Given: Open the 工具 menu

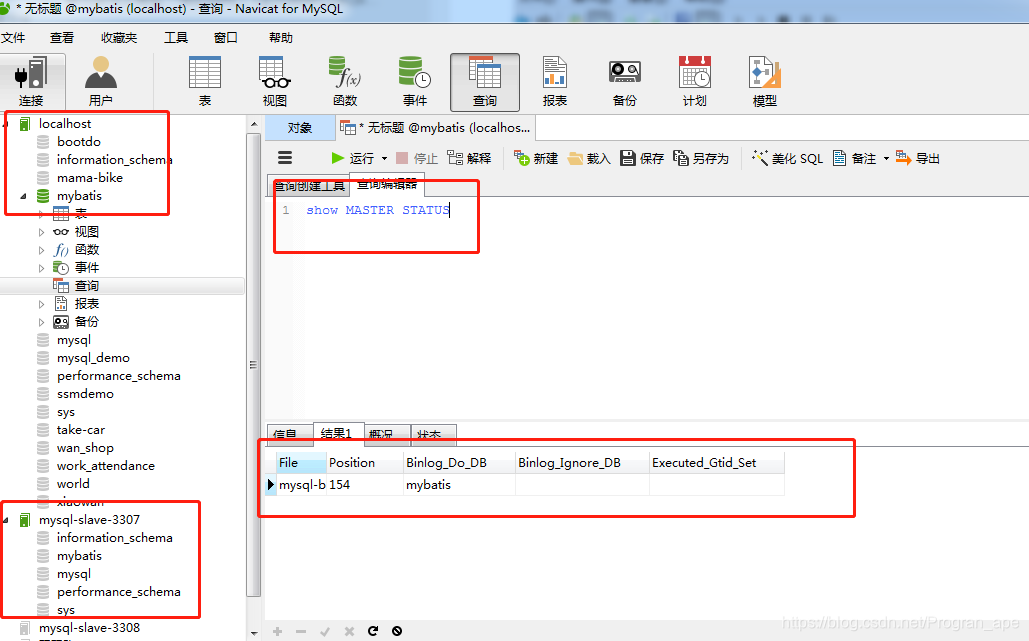Looking at the screenshot, I should point(176,37).
